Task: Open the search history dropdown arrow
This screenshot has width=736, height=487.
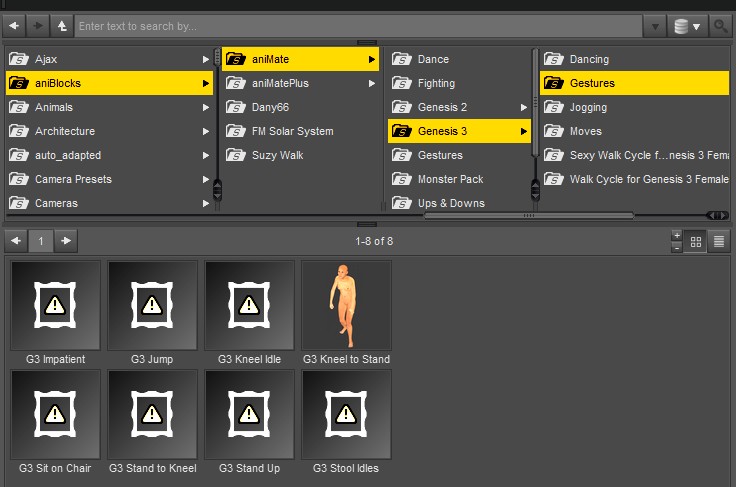Action: (x=655, y=26)
